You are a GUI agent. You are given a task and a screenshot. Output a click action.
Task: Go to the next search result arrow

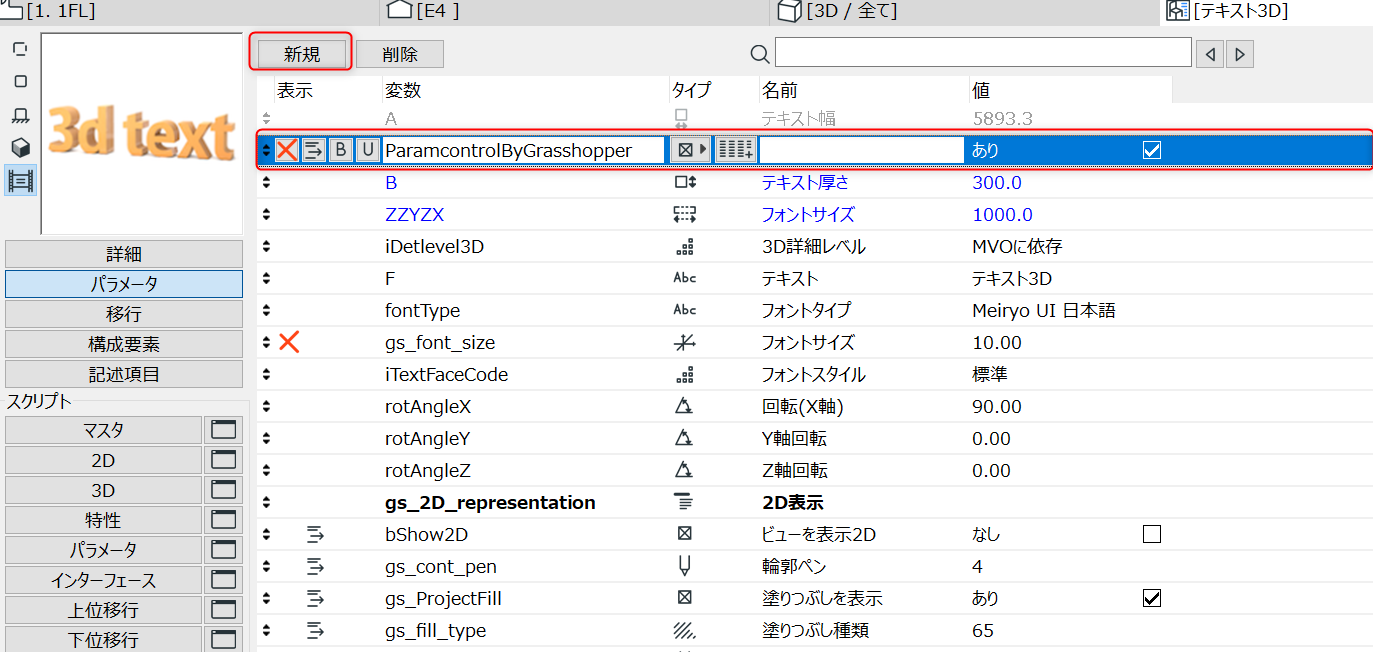click(x=1240, y=54)
